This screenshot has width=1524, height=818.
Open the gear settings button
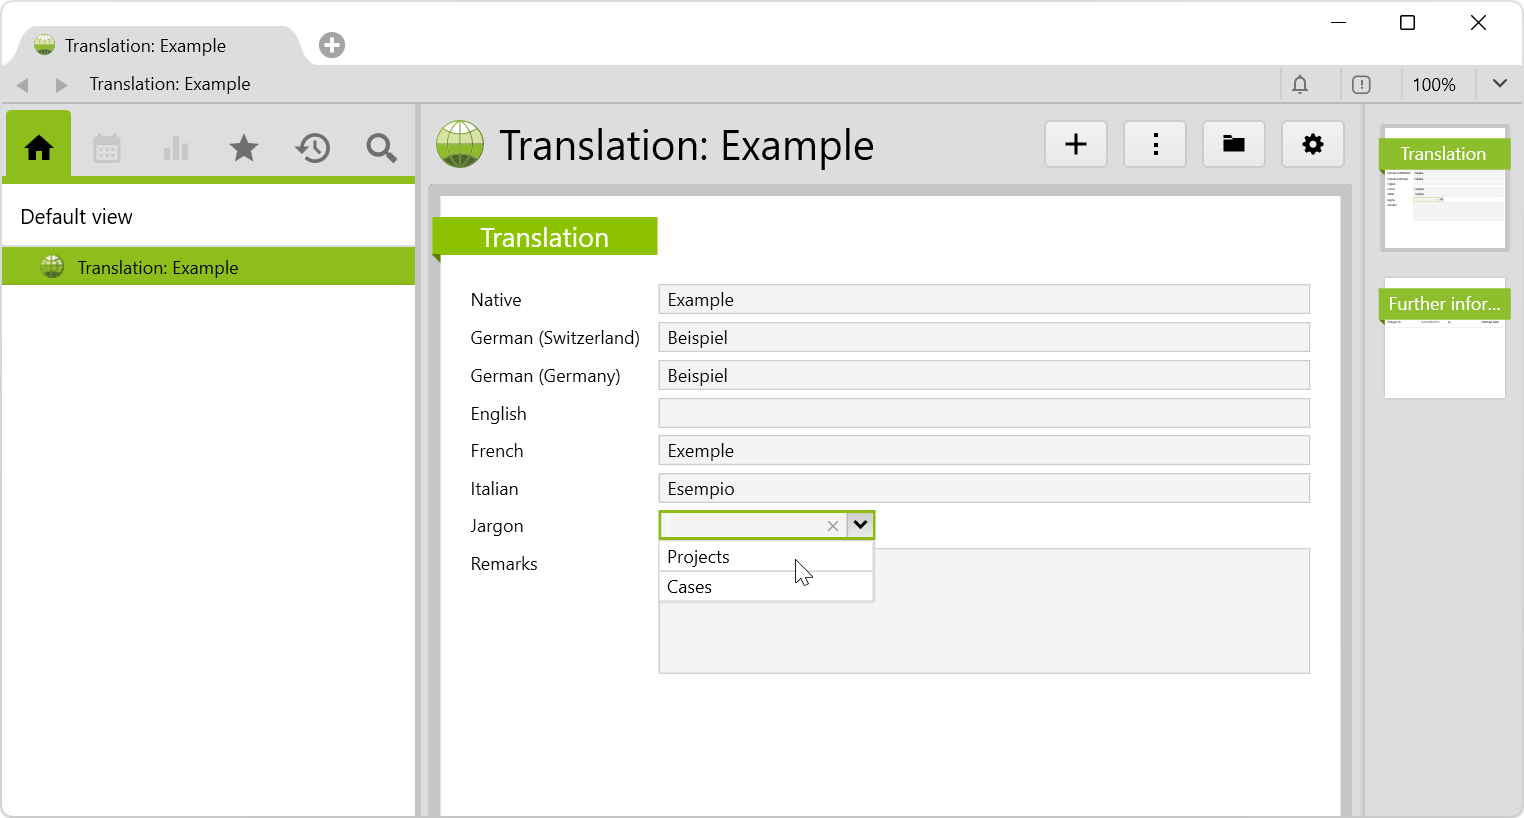point(1313,145)
